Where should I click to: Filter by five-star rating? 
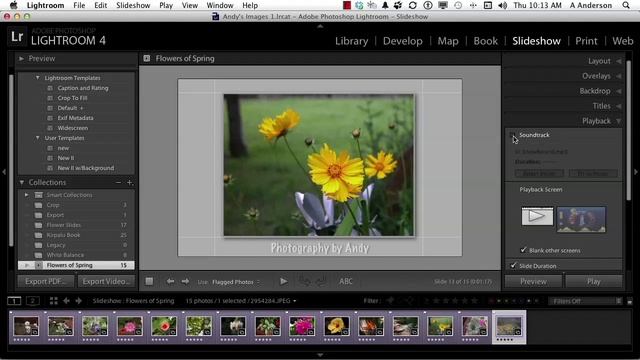(475, 301)
